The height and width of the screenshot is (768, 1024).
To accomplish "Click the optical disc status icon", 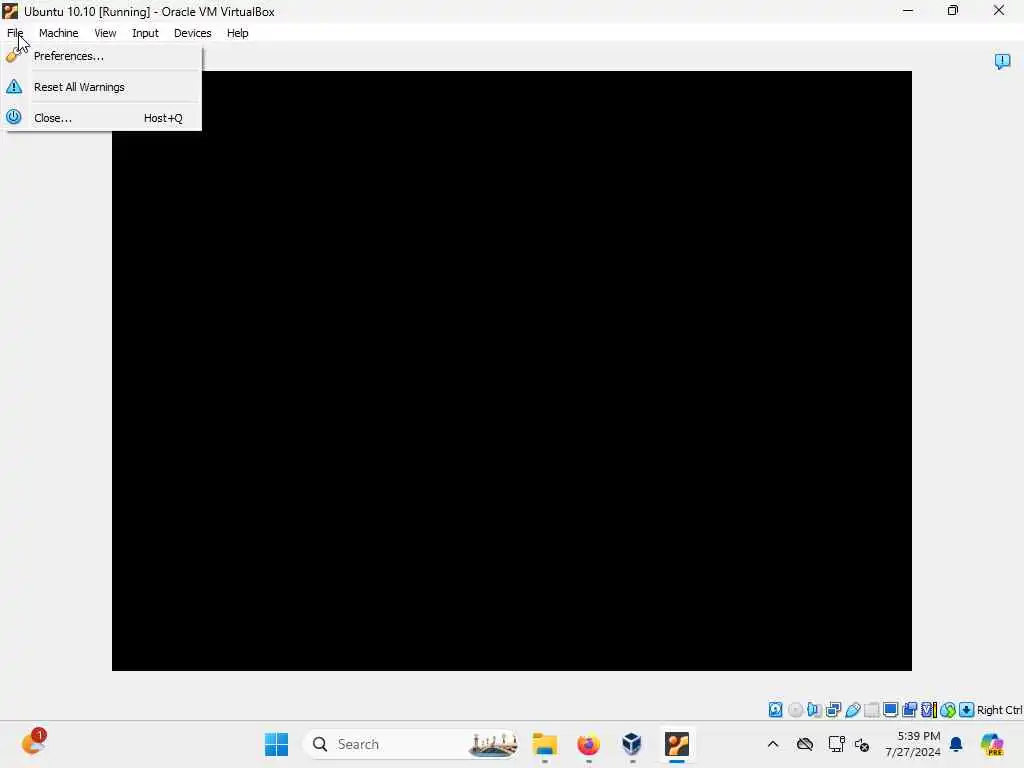I will tap(795, 710).
